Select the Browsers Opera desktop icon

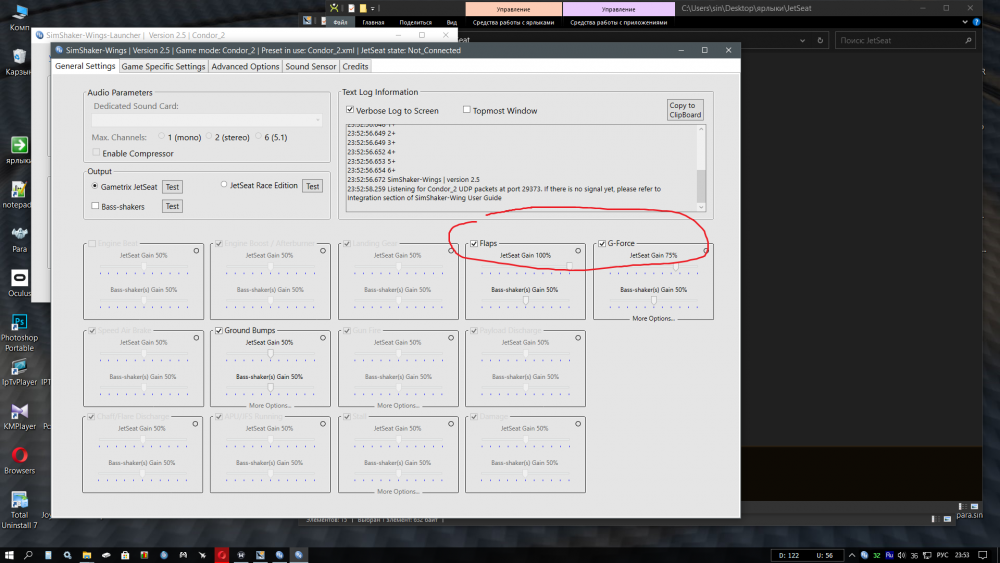(x=19, y=460)
